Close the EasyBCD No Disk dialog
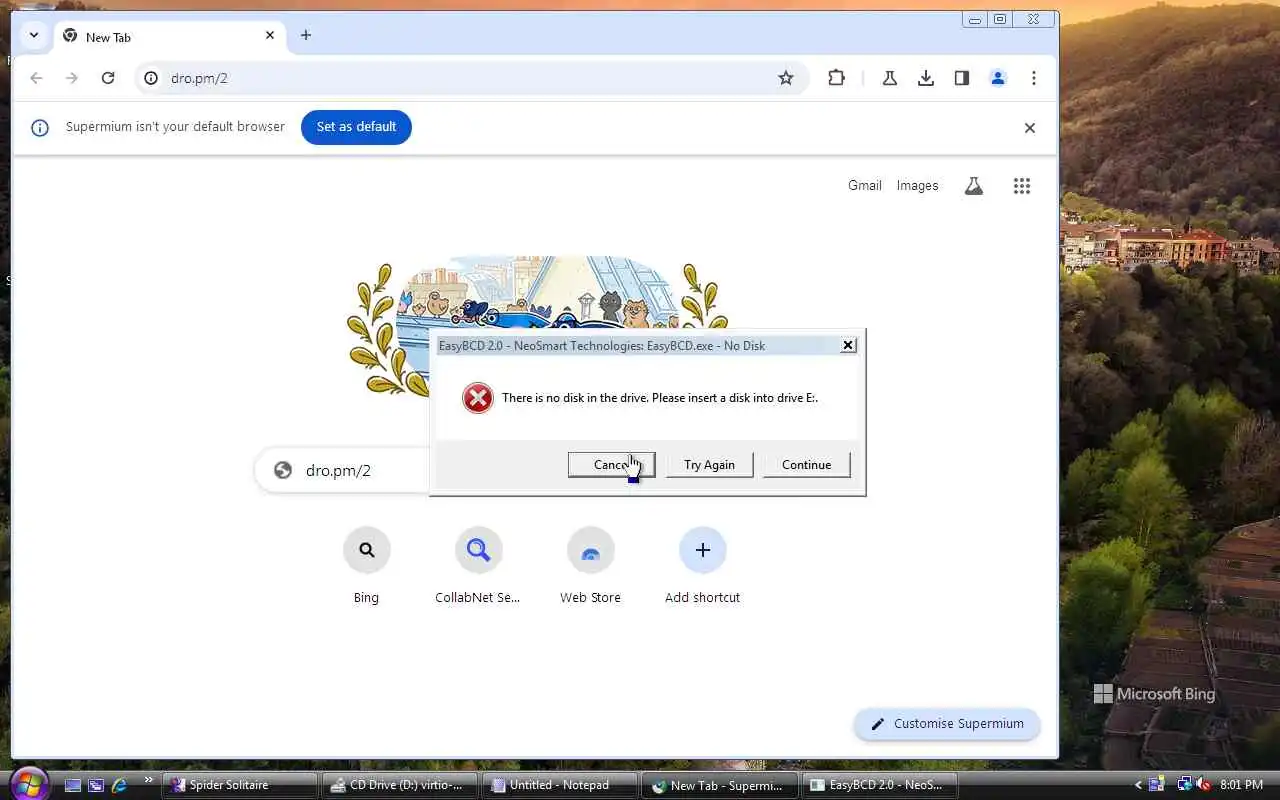This screenshot has width=1280, height=800. coord(848,345)
